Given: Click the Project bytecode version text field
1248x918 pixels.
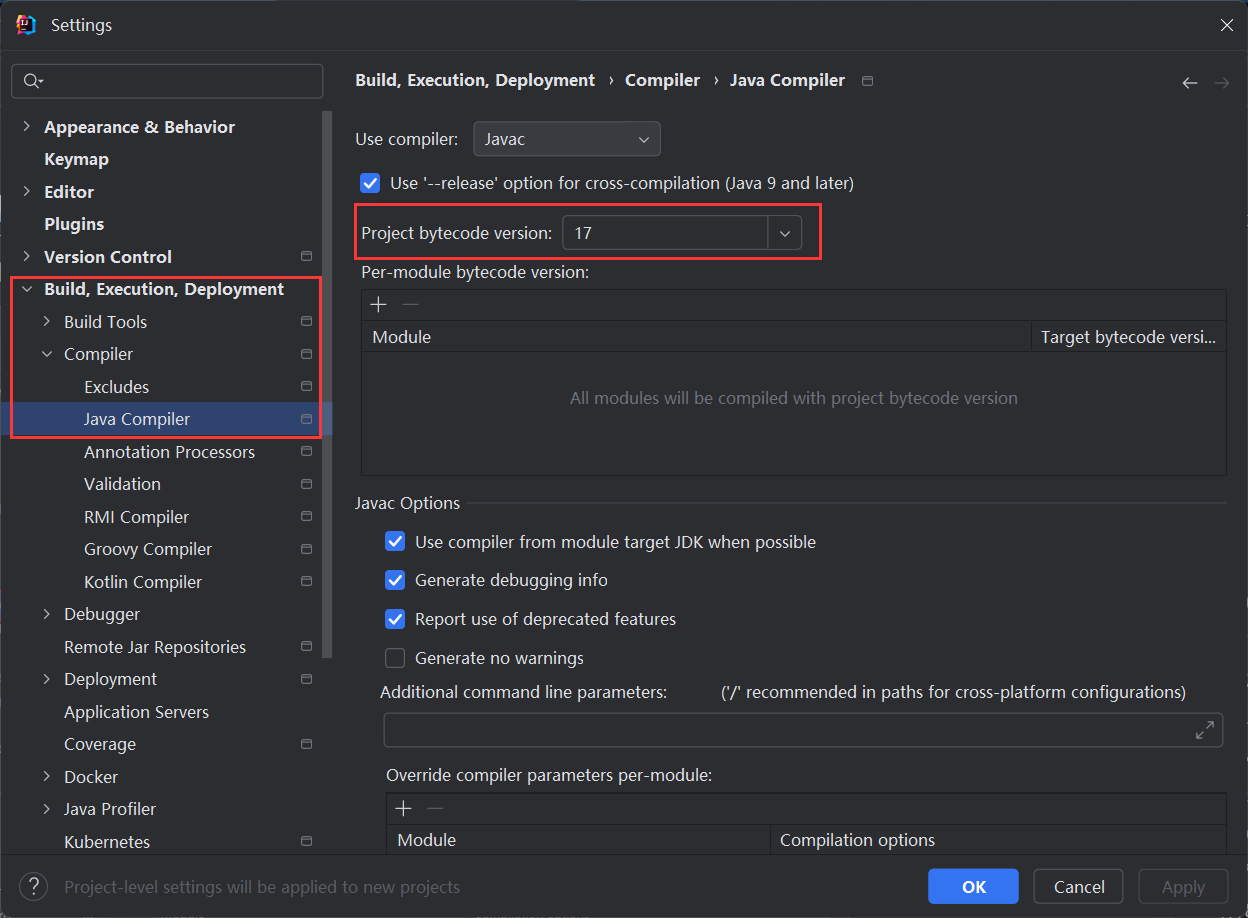Looking at the screenshot, I should coord(665,233).
